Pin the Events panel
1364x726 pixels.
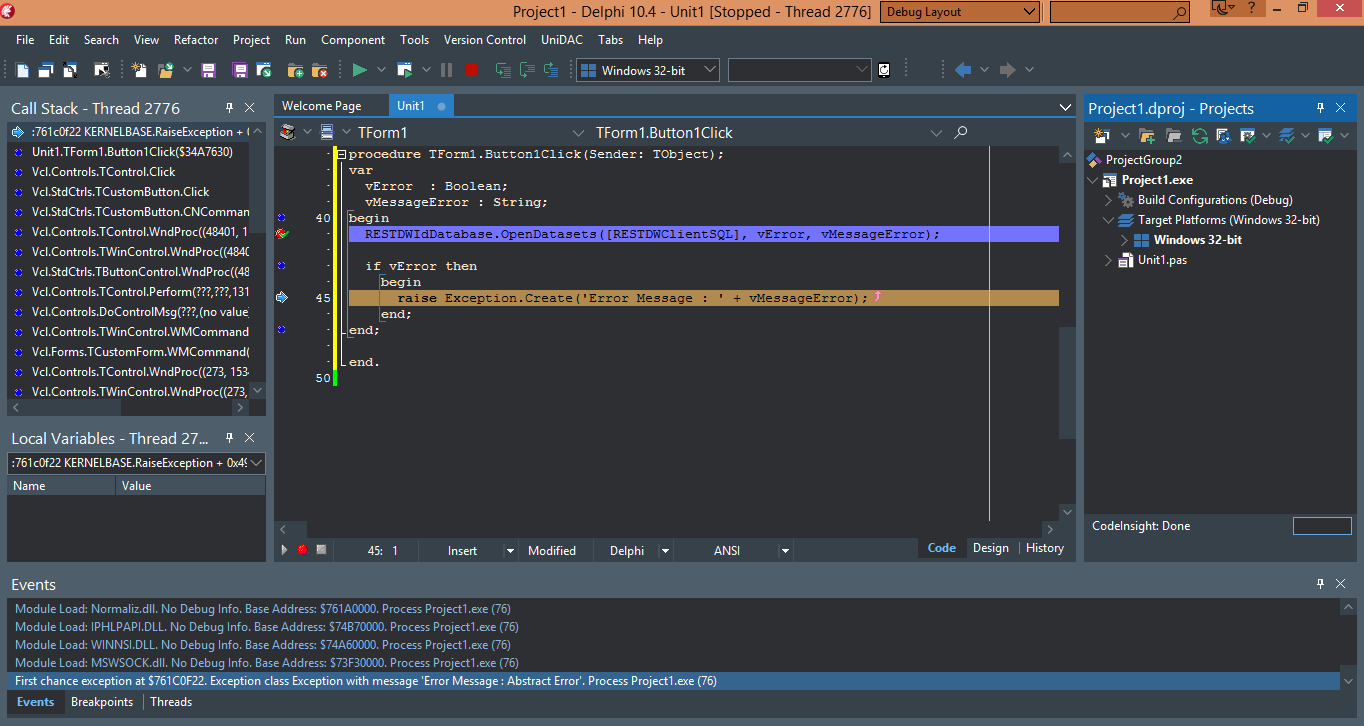click(x=1320, y=584)
